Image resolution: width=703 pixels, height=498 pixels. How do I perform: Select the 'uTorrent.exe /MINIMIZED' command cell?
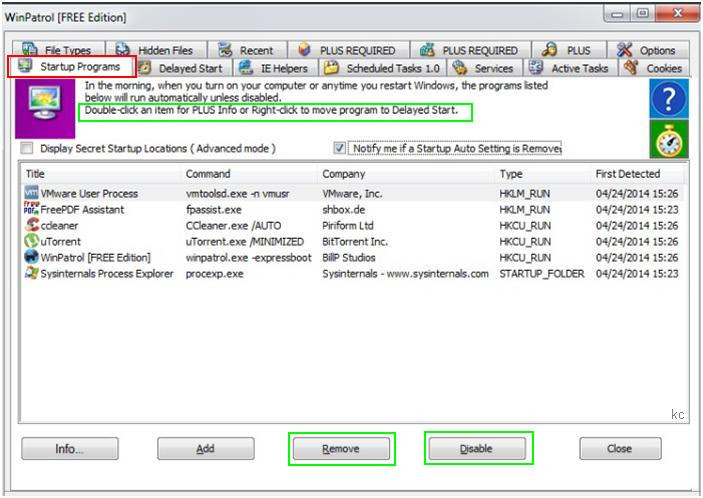tap(245, 242)
